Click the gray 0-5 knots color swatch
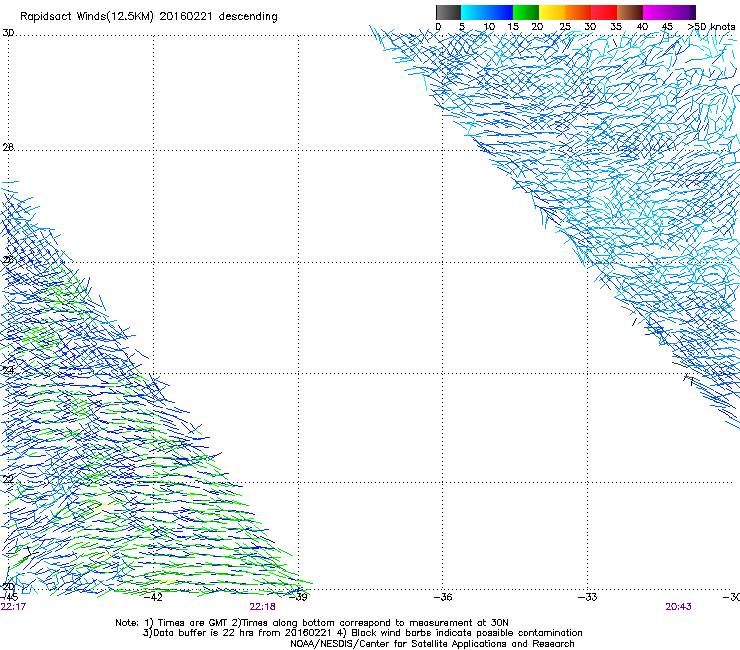The image size is (740, 650). pos(448,12)
